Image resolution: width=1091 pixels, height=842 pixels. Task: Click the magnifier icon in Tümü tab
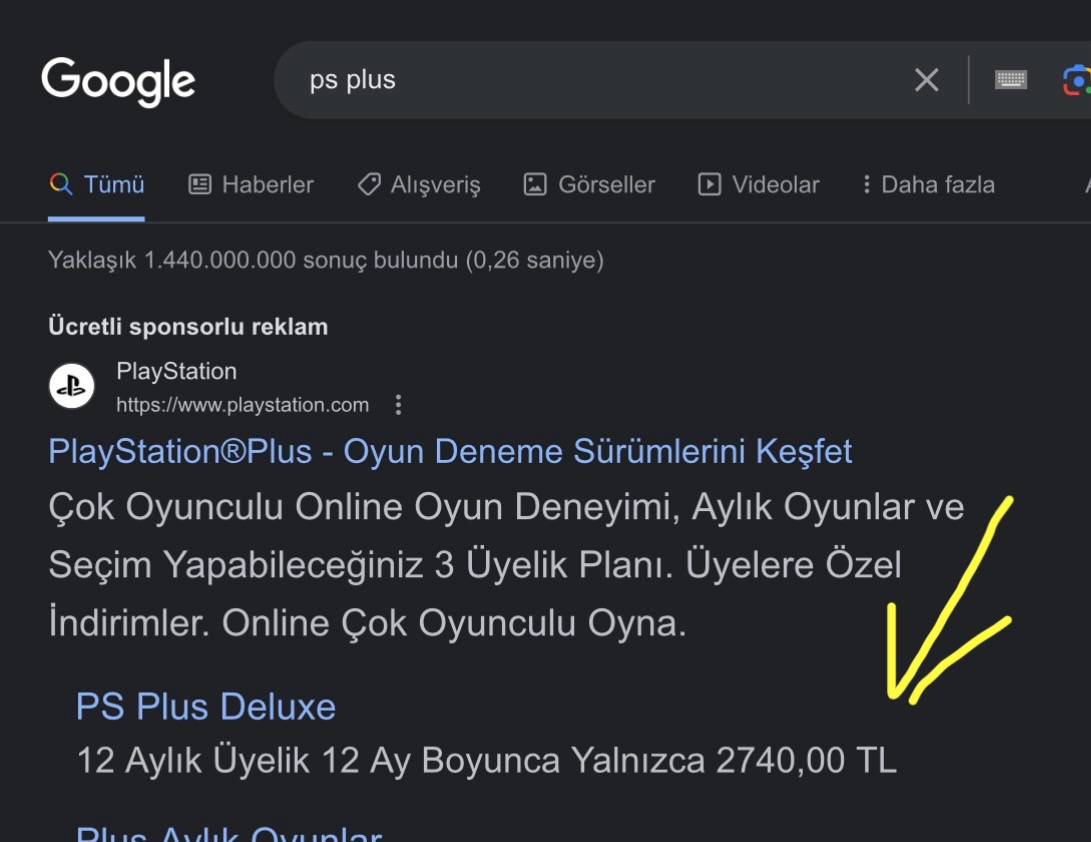[61, 184]
